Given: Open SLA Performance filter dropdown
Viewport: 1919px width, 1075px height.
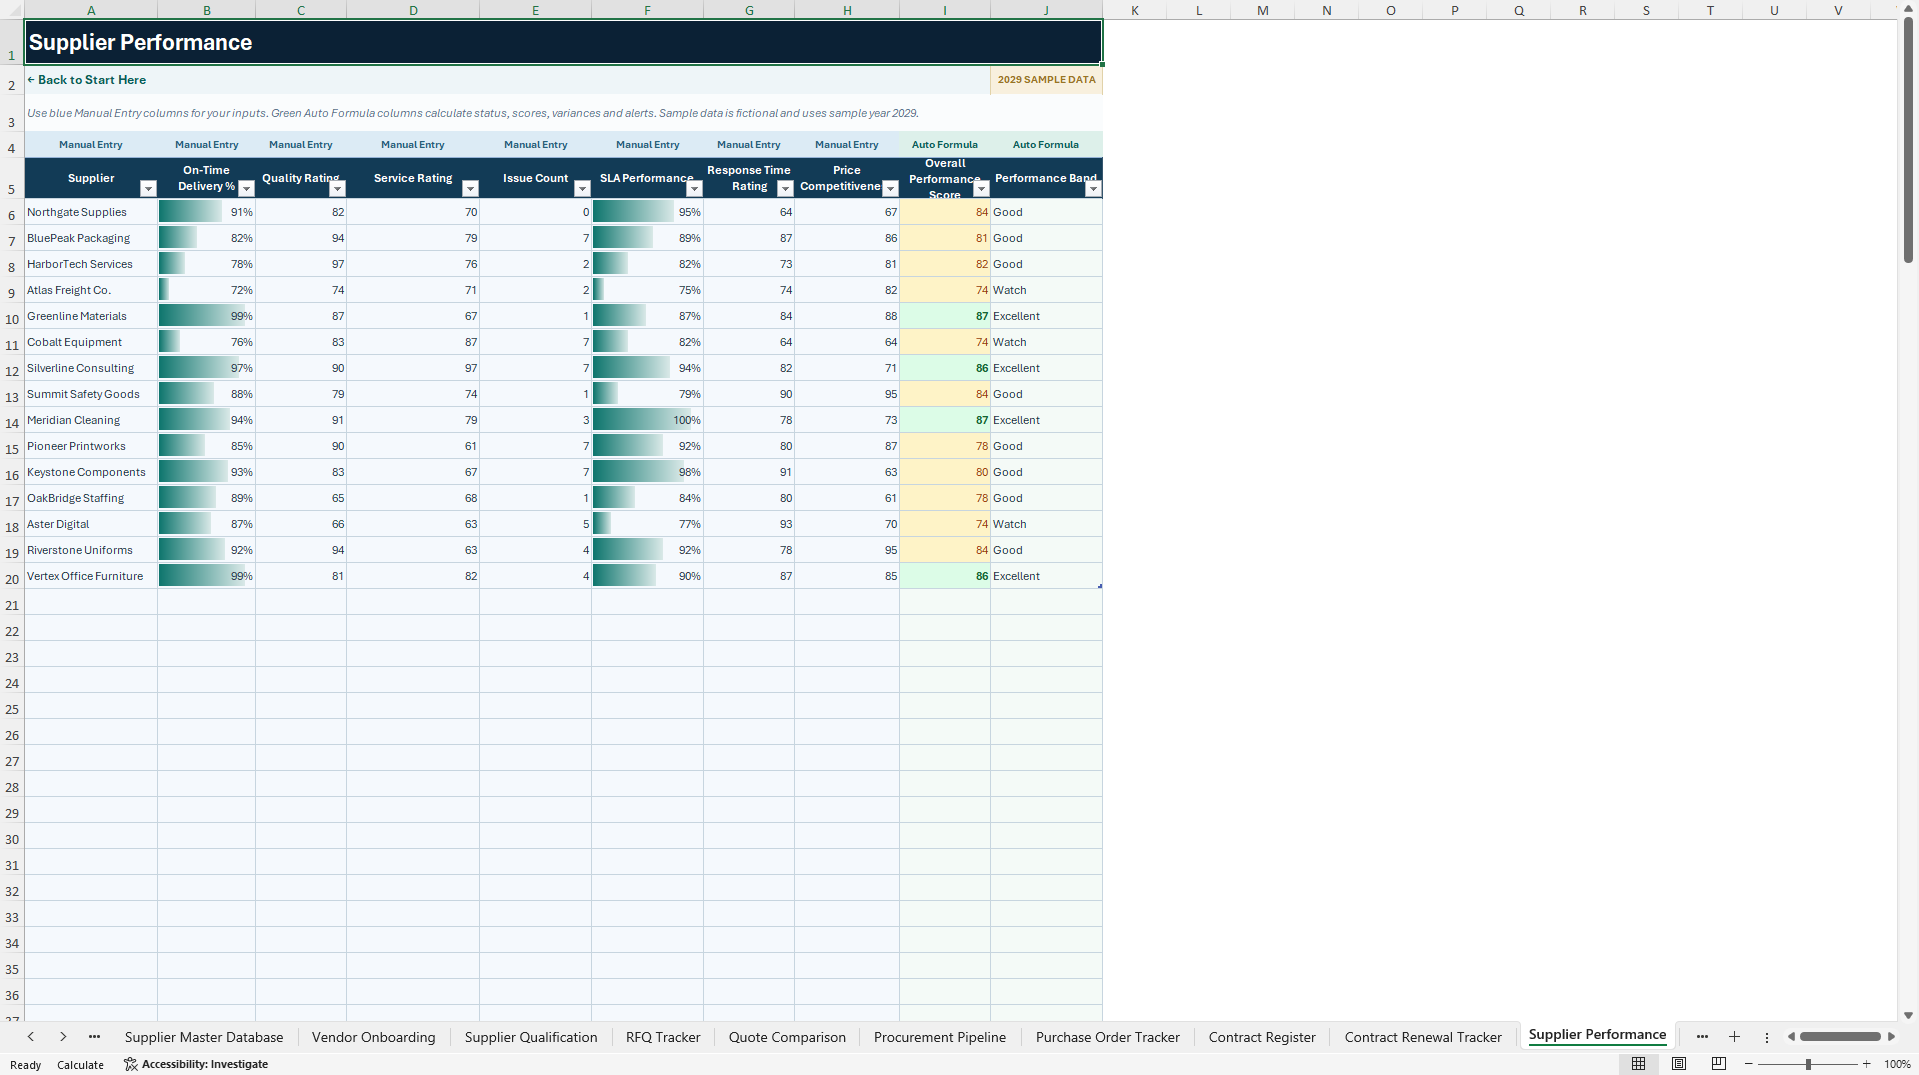Looking at the screenshot, I should (694, 189).
